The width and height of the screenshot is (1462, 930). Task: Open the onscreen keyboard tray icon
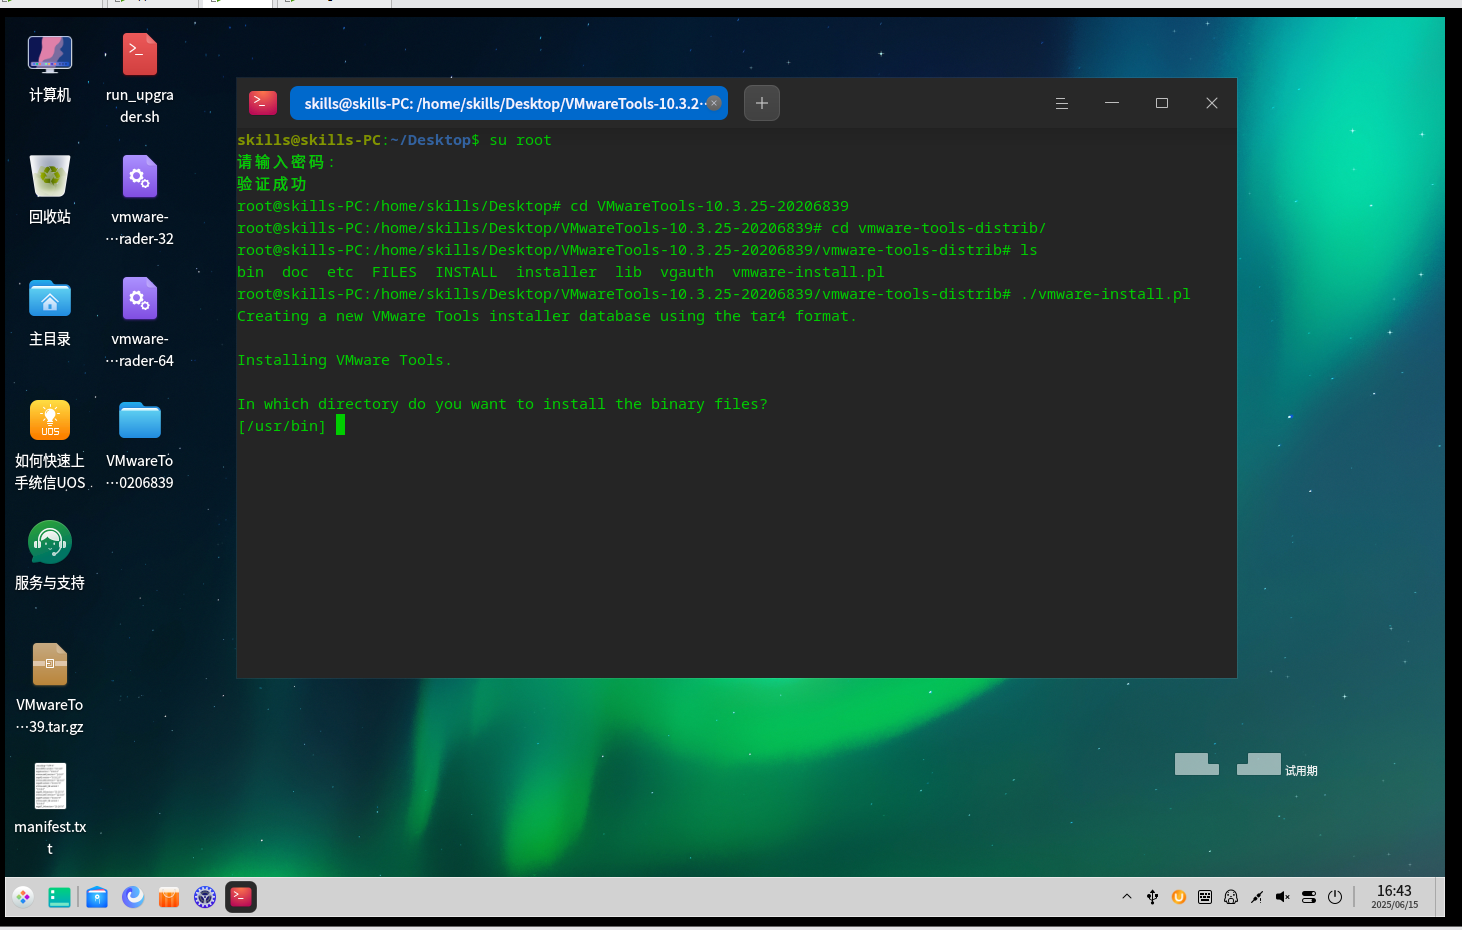point(1204,897)
